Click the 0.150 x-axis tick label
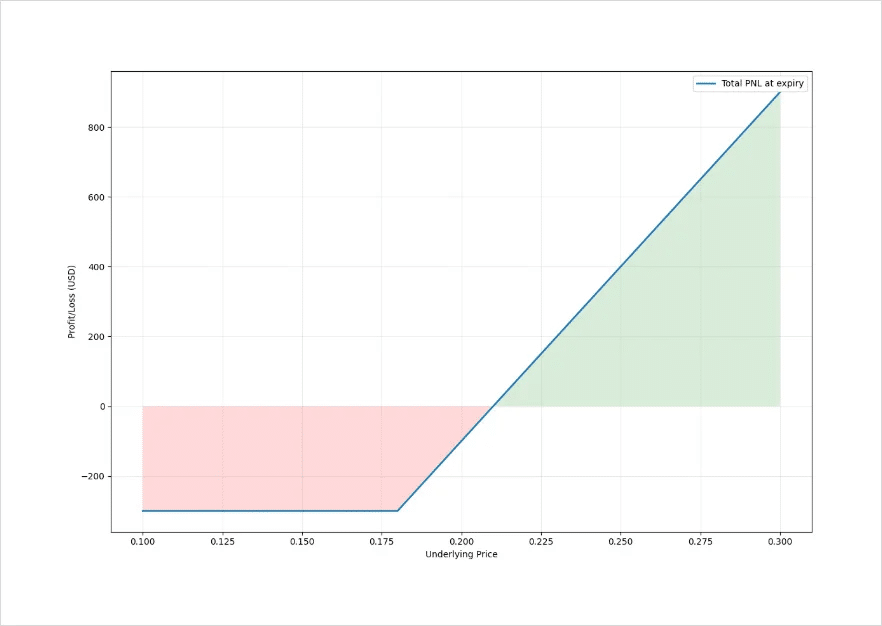The image size is (882, 626). pyautogui.click(x=302, y=542)
